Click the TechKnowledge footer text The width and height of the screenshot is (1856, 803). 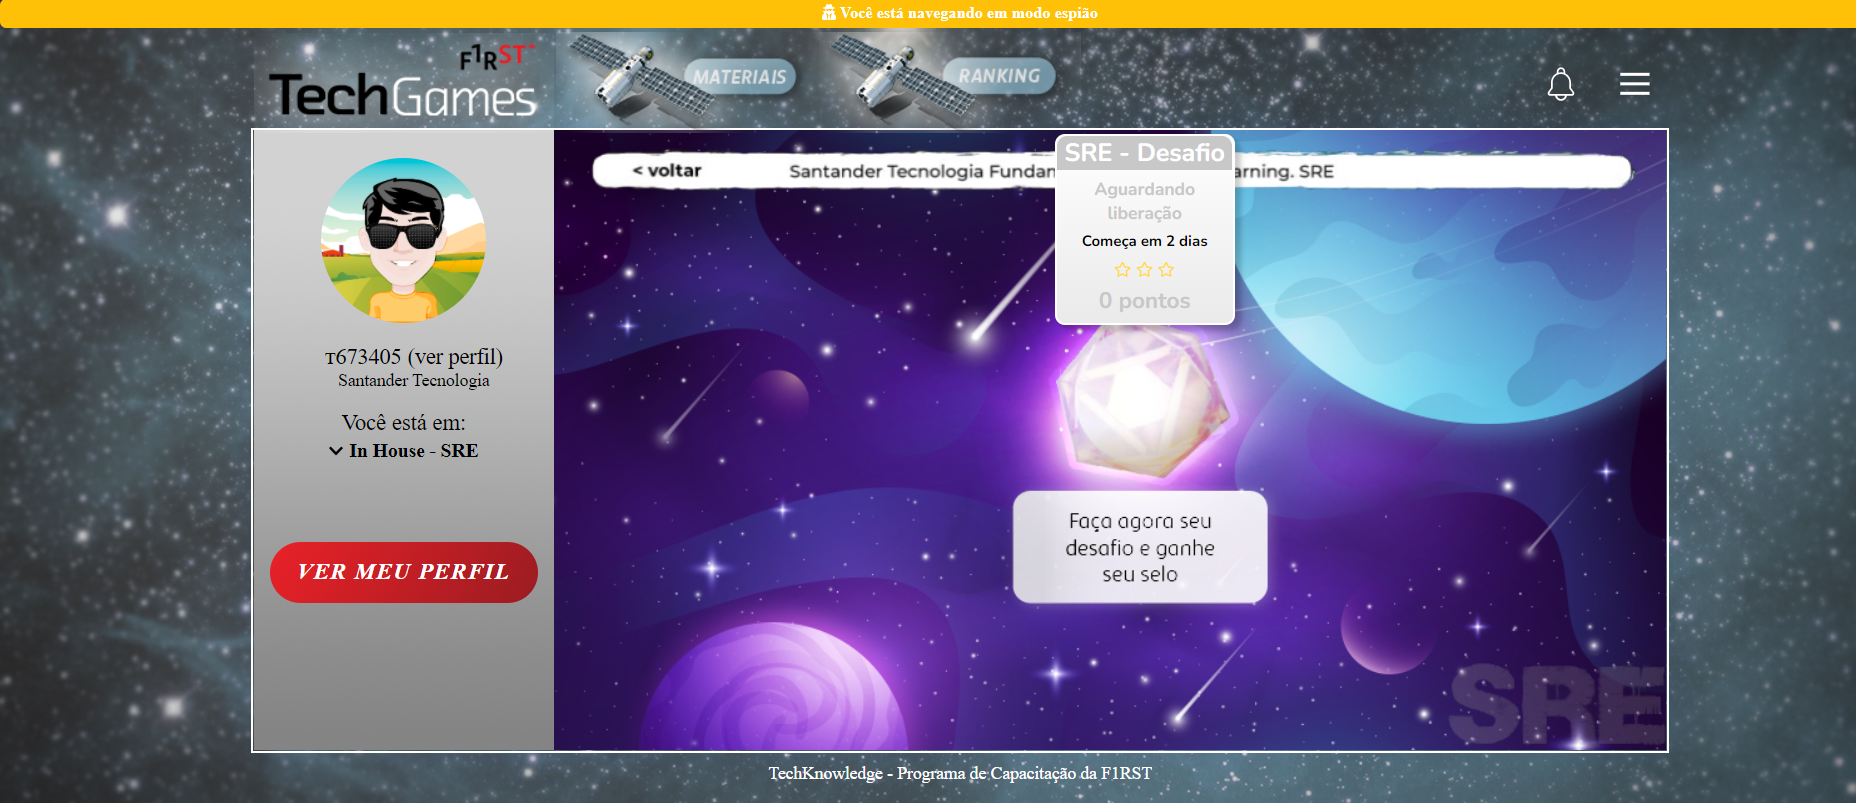[x=959, y=773]
